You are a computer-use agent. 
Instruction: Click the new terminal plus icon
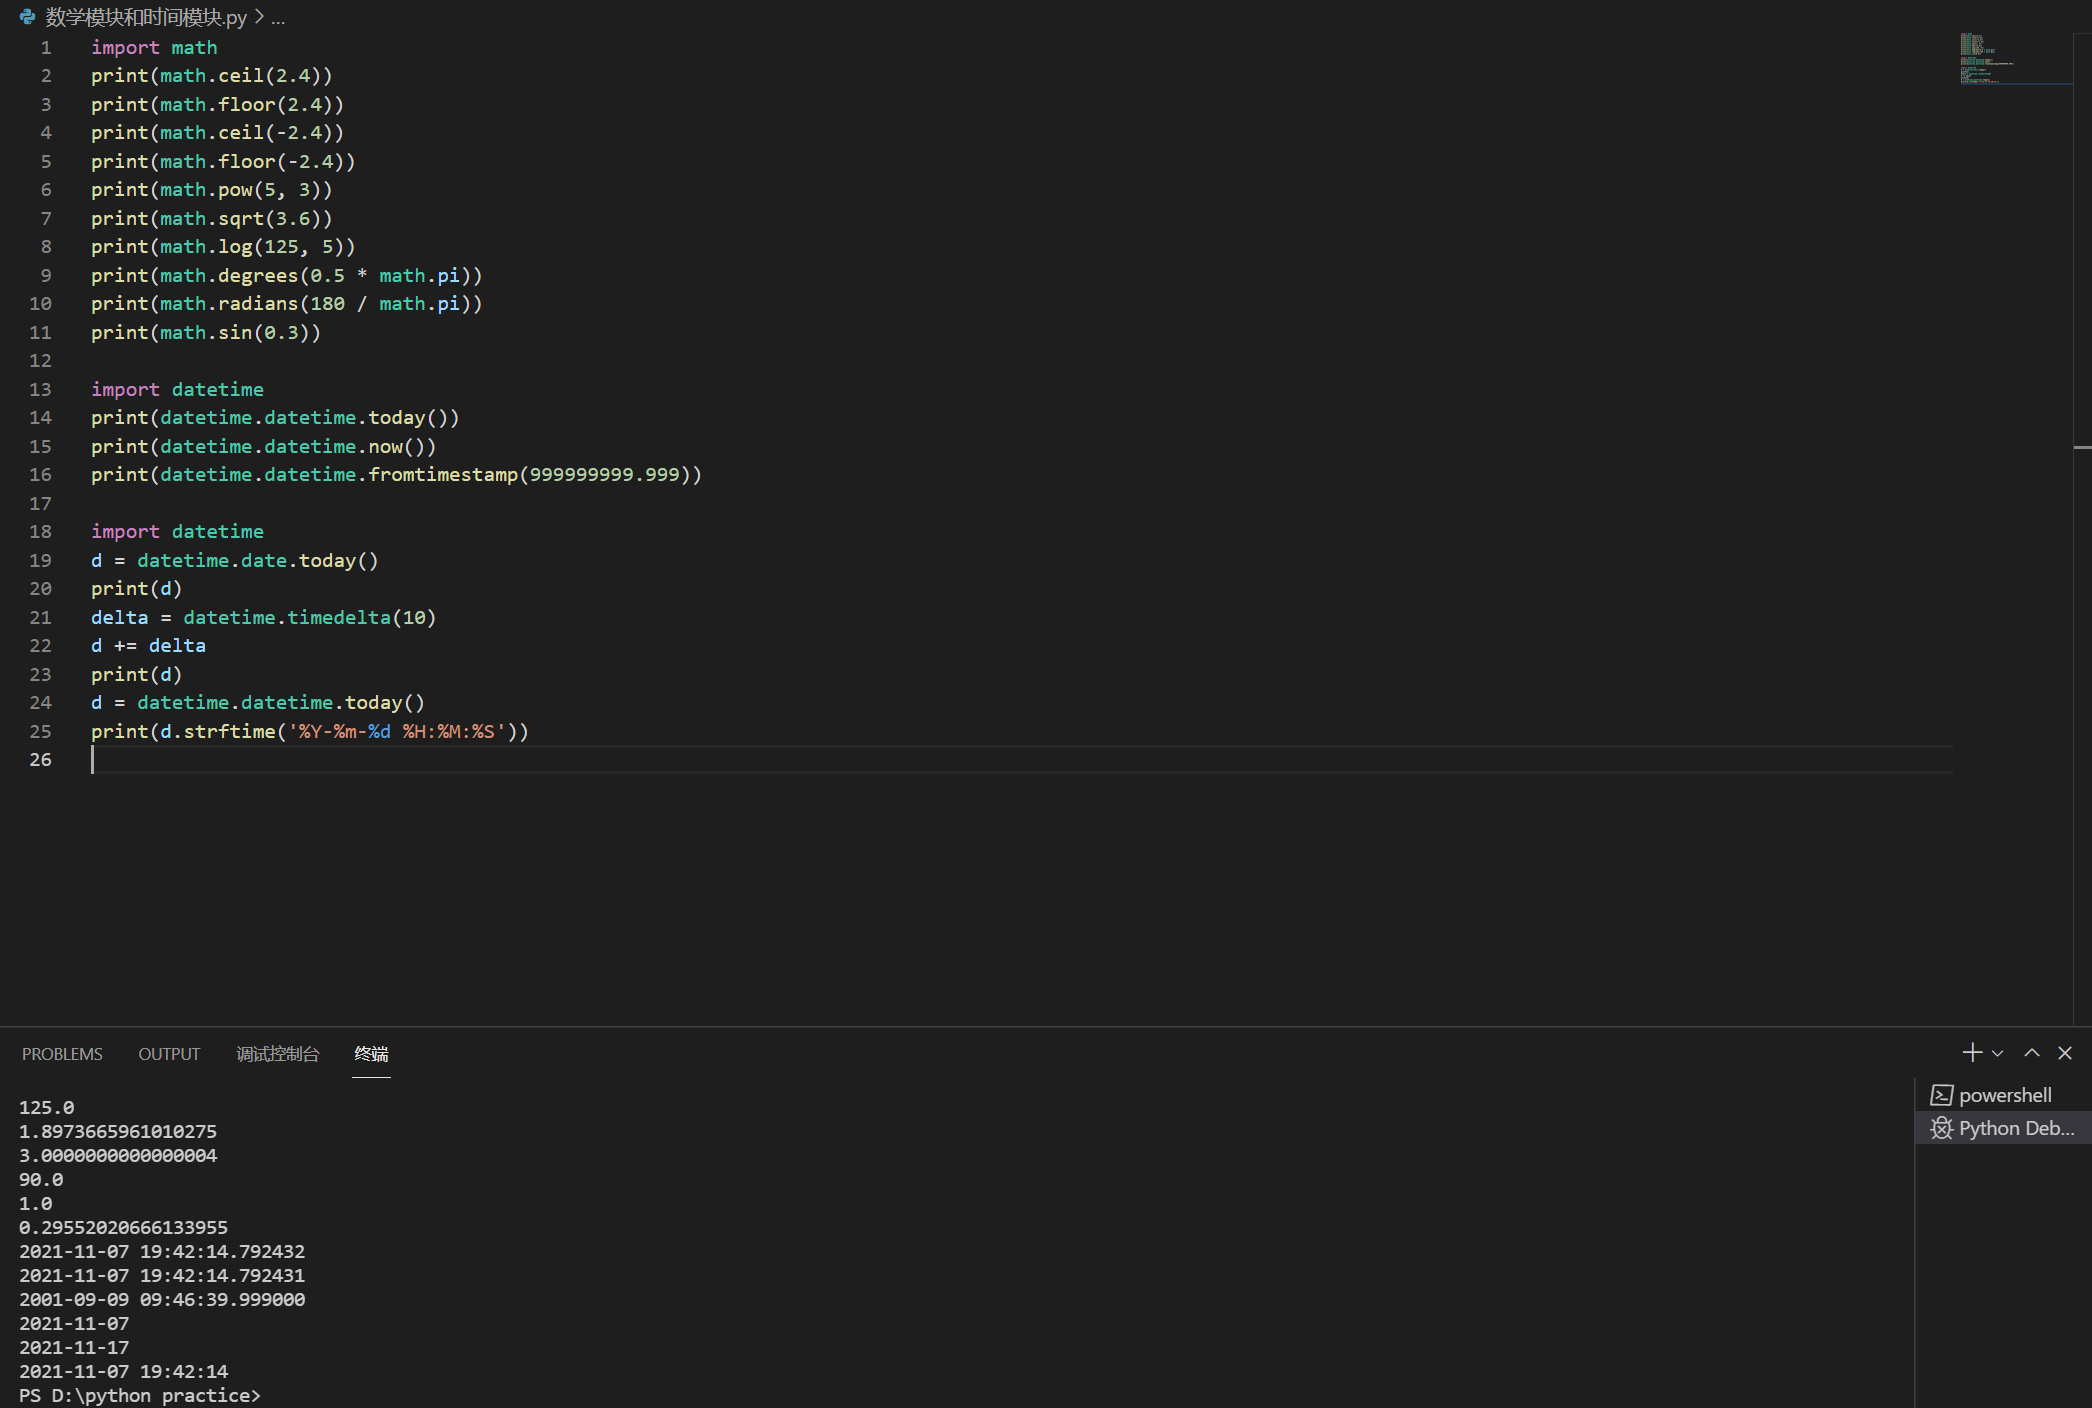pos(1971,1052)
